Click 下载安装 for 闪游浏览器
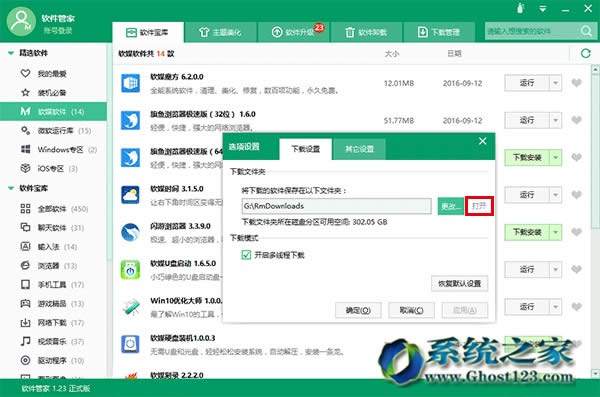Screen dimensions: 600x397 click(x=527, y=232)
